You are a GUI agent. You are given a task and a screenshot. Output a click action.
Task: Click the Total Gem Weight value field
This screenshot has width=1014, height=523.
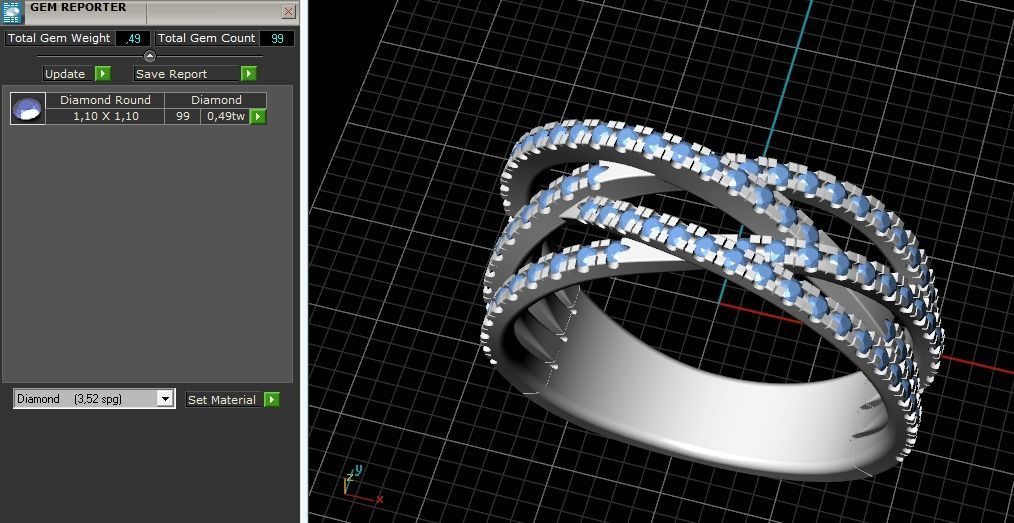(x=133, y=38)
